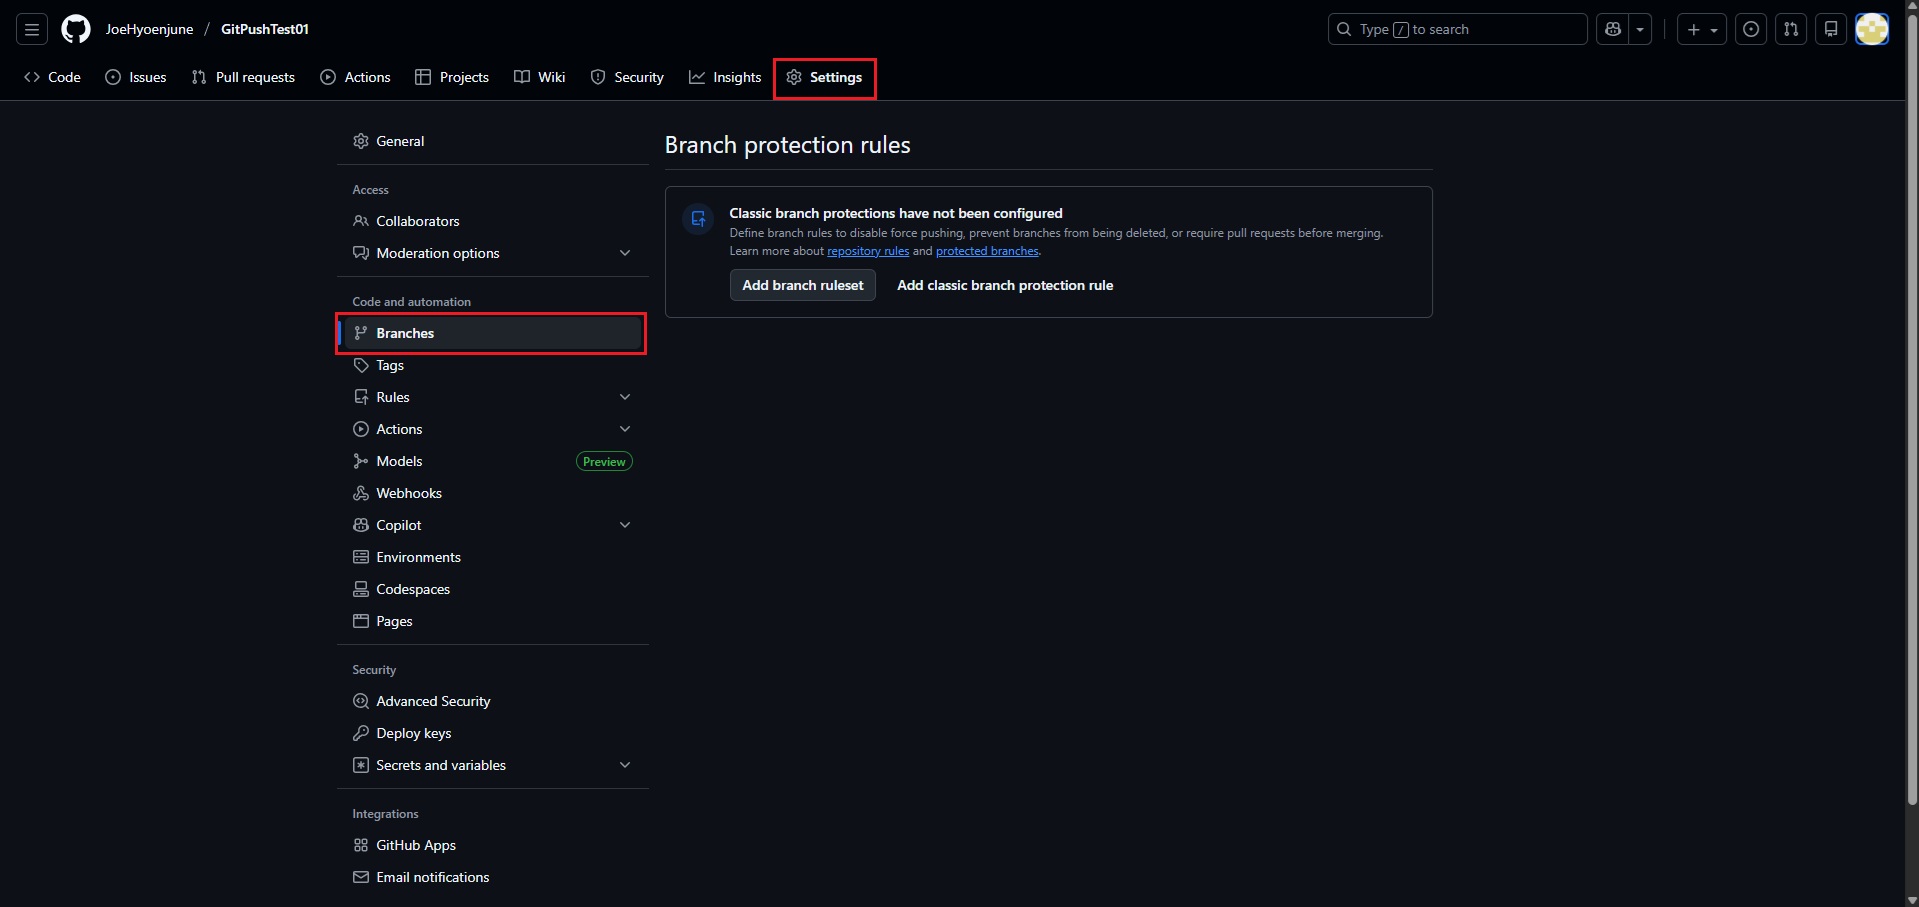The image size is (1919, 907).
Task: Open the Copilot dropdown arrow in header
Action: click(1640, 30)
